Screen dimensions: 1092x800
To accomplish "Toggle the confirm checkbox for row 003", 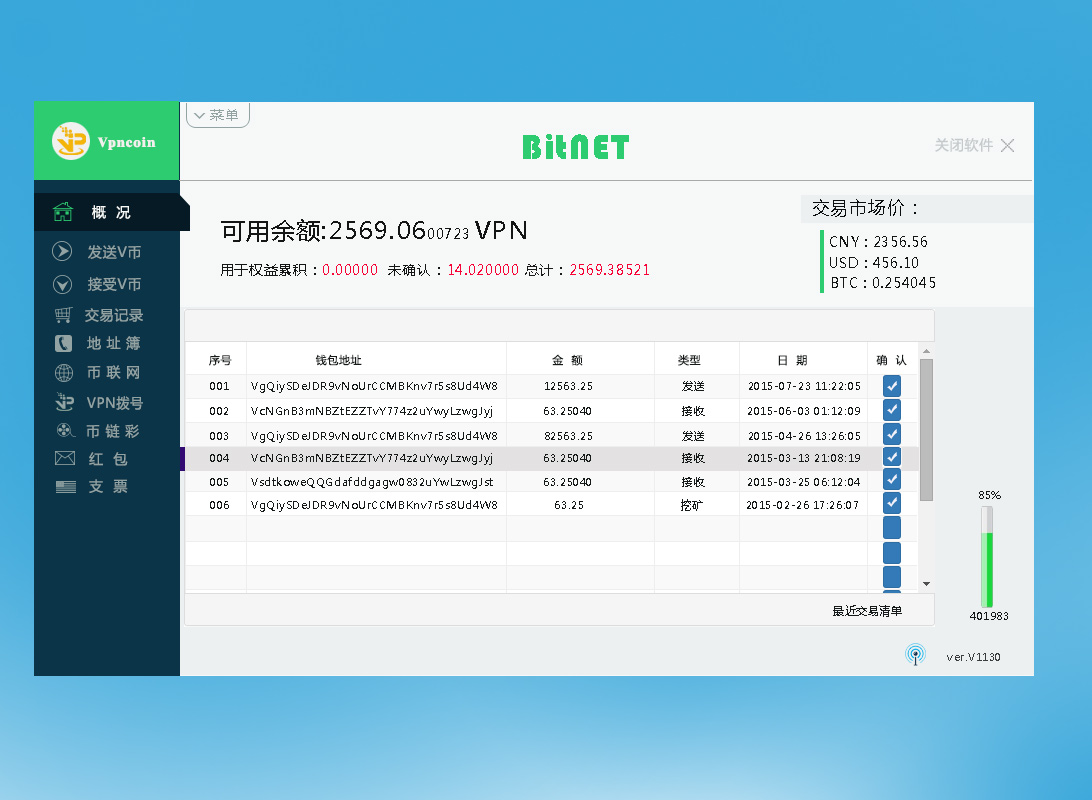I will tap(891, 434).
